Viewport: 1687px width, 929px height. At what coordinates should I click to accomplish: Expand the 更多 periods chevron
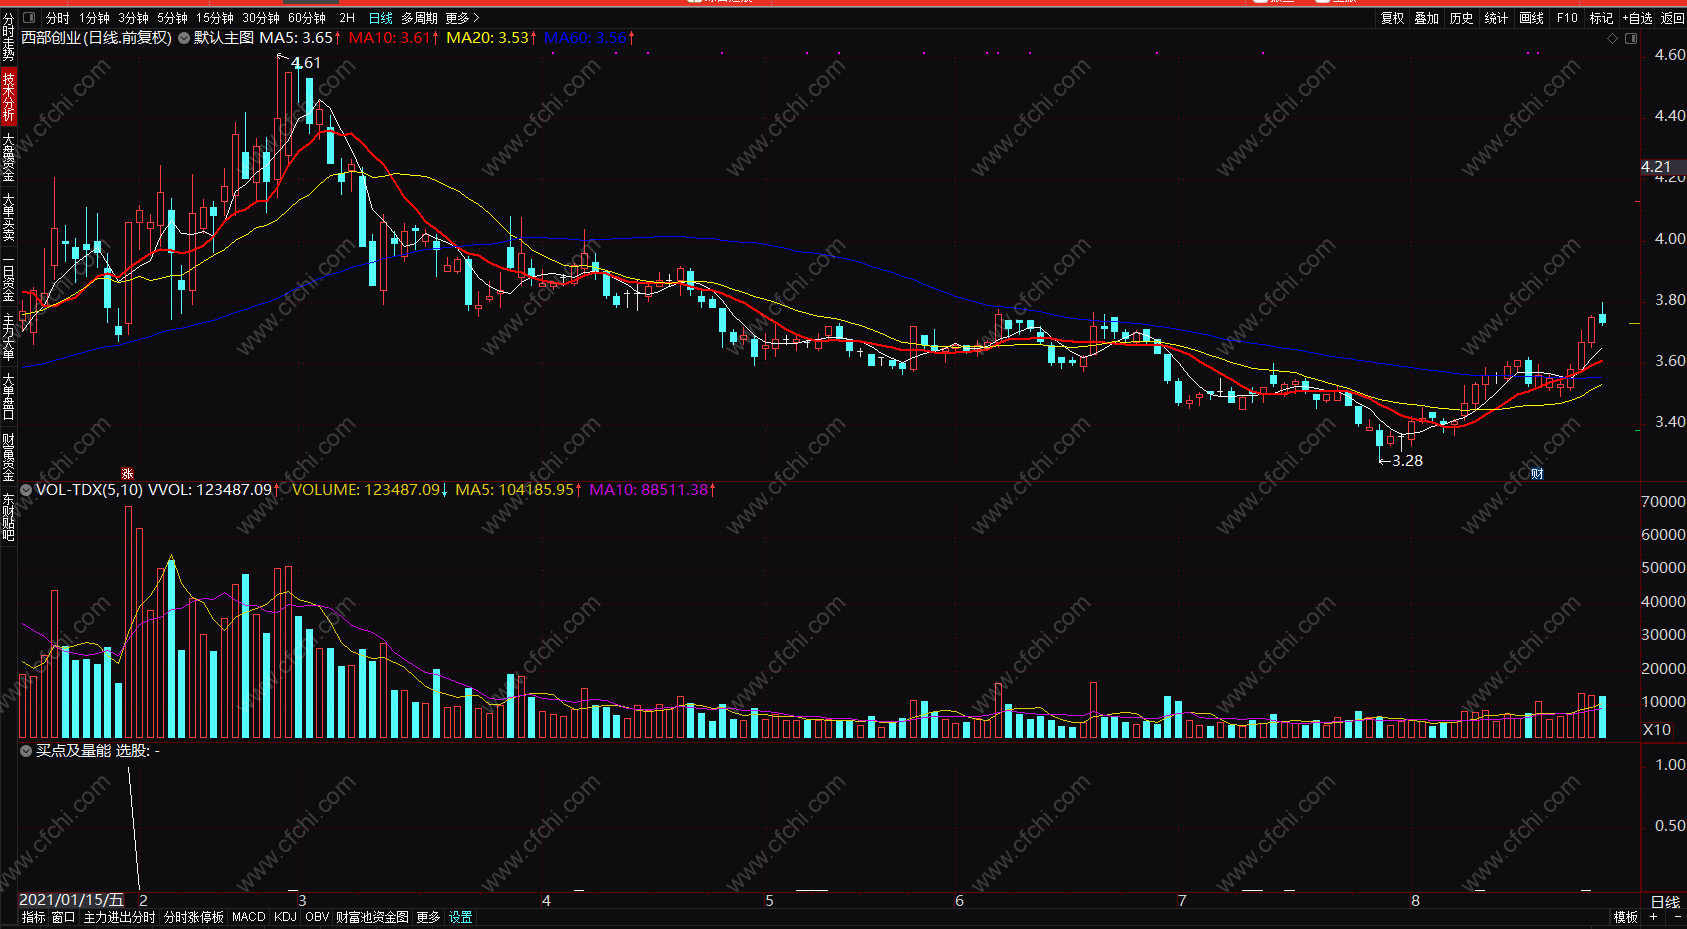[x=463, y=18]
